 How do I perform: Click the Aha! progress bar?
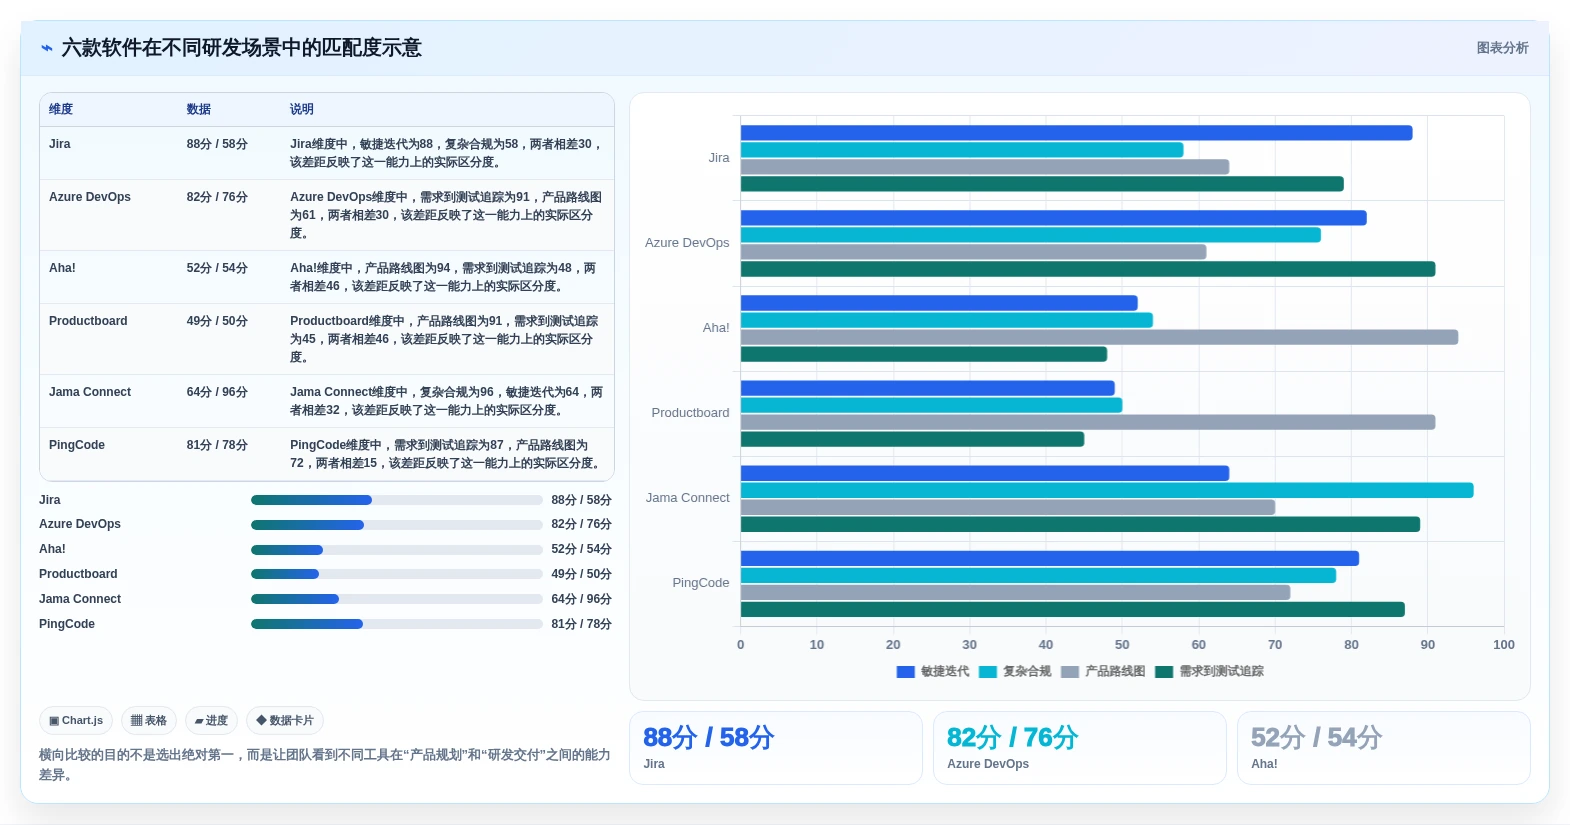[x=396, y=550]
